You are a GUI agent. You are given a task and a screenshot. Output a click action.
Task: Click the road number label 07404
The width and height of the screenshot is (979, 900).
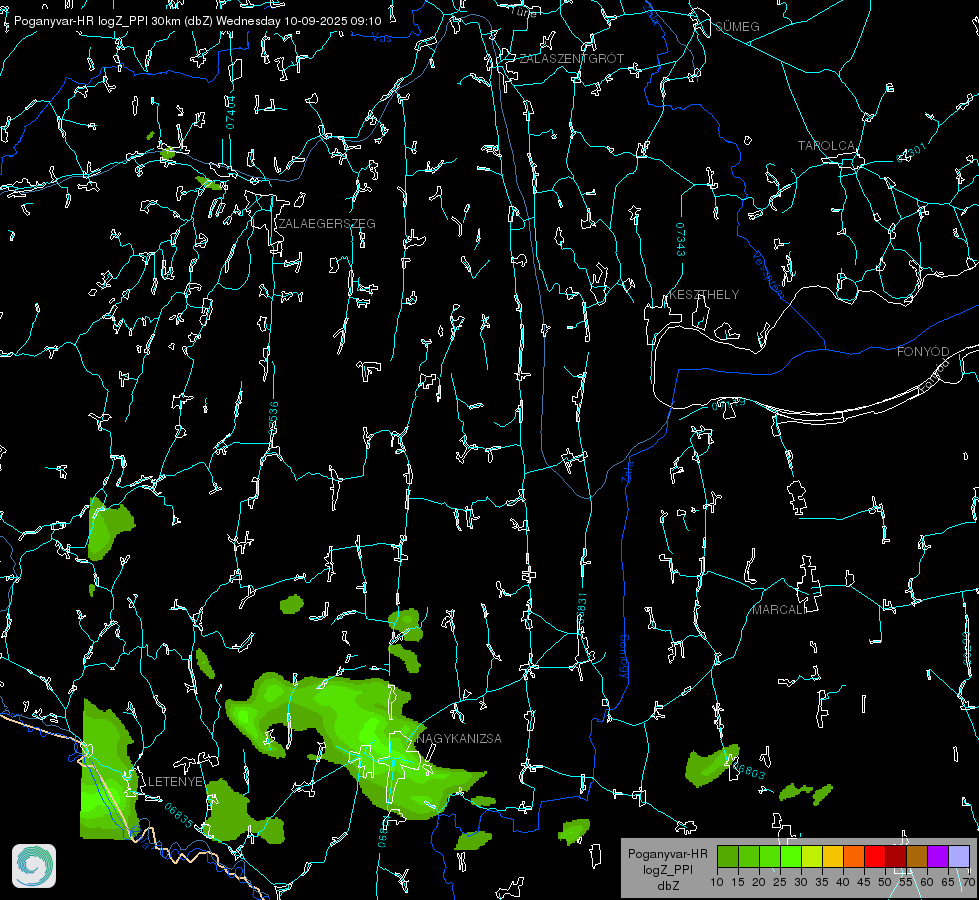point(230,113)
